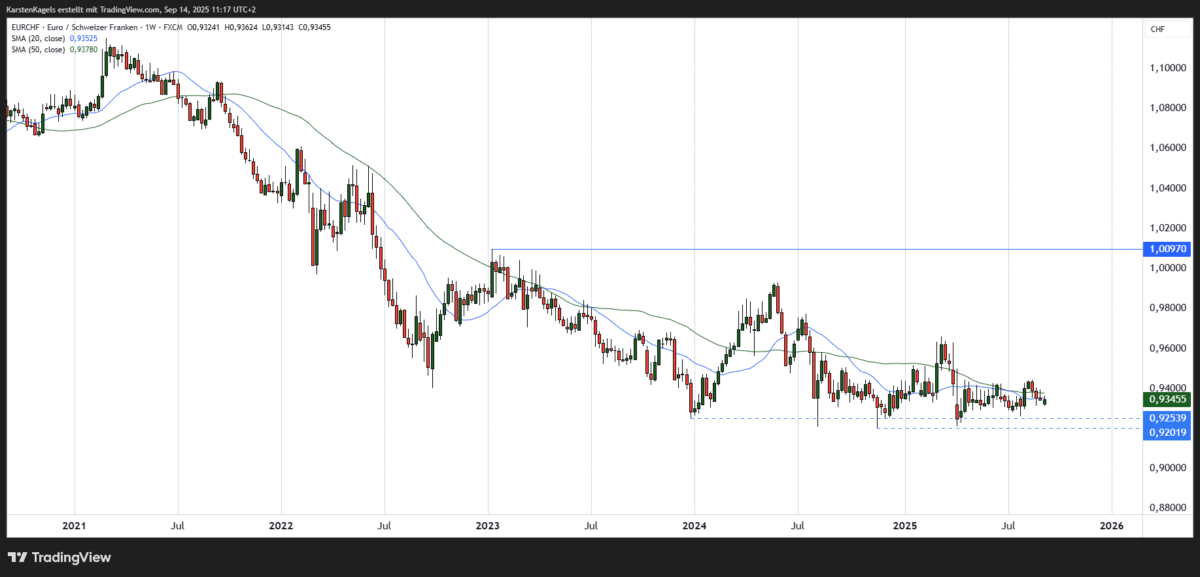Select the green current price label 0,93455

tap(1165, 399)
